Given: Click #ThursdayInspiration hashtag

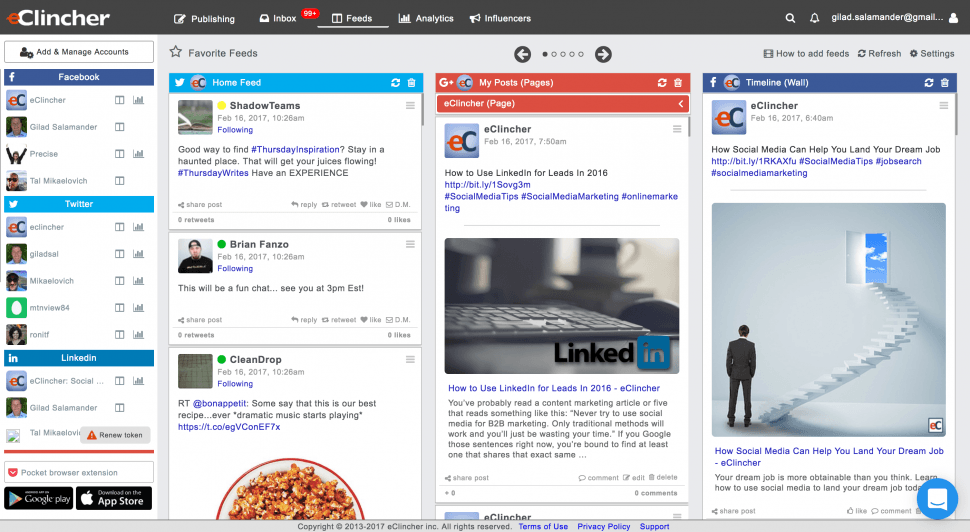Looking at the screenshot, I should pyautogui.click(x=296, y=150).
